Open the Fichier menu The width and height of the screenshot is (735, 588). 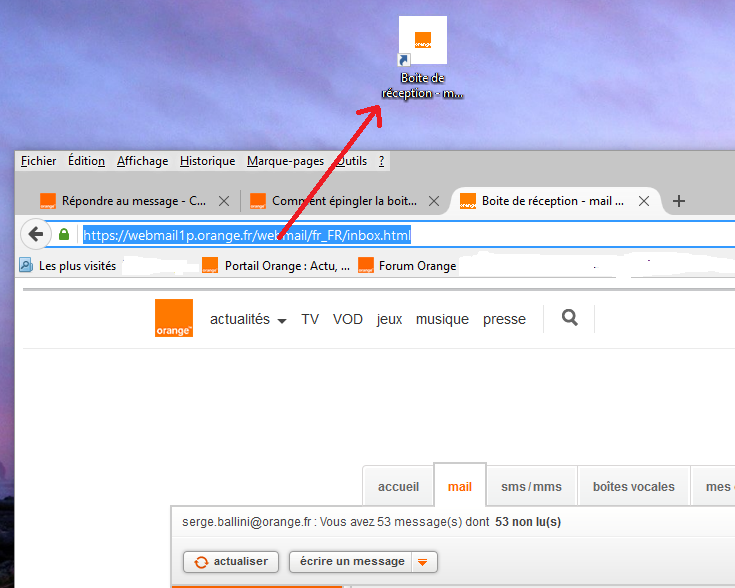tap(38, 161)
